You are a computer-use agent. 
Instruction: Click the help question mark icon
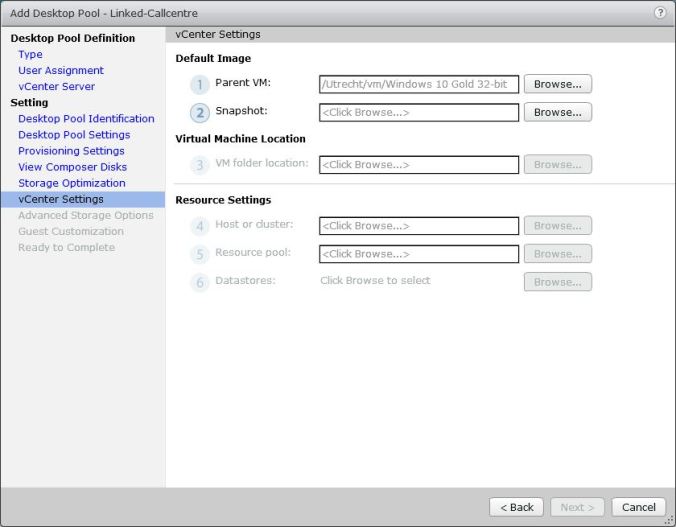click(660, 12)
